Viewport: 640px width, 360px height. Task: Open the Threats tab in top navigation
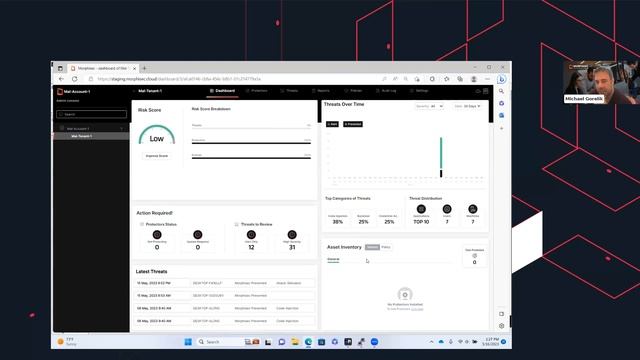(289, 91)
